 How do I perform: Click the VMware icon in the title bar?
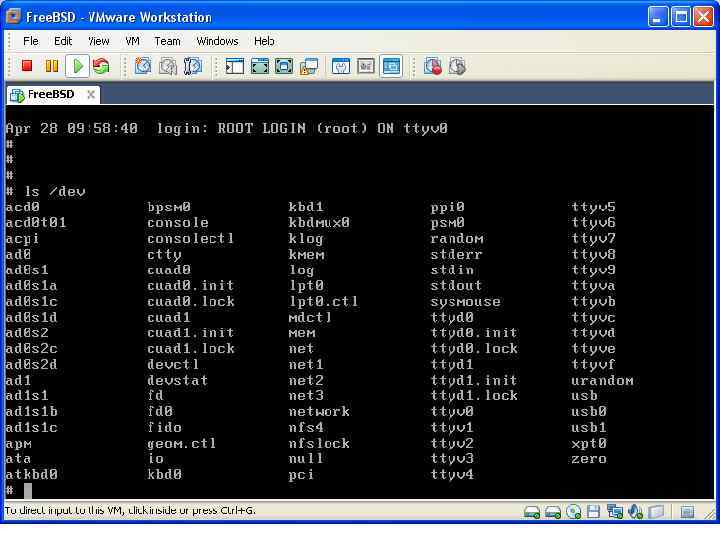pos(13,17)
